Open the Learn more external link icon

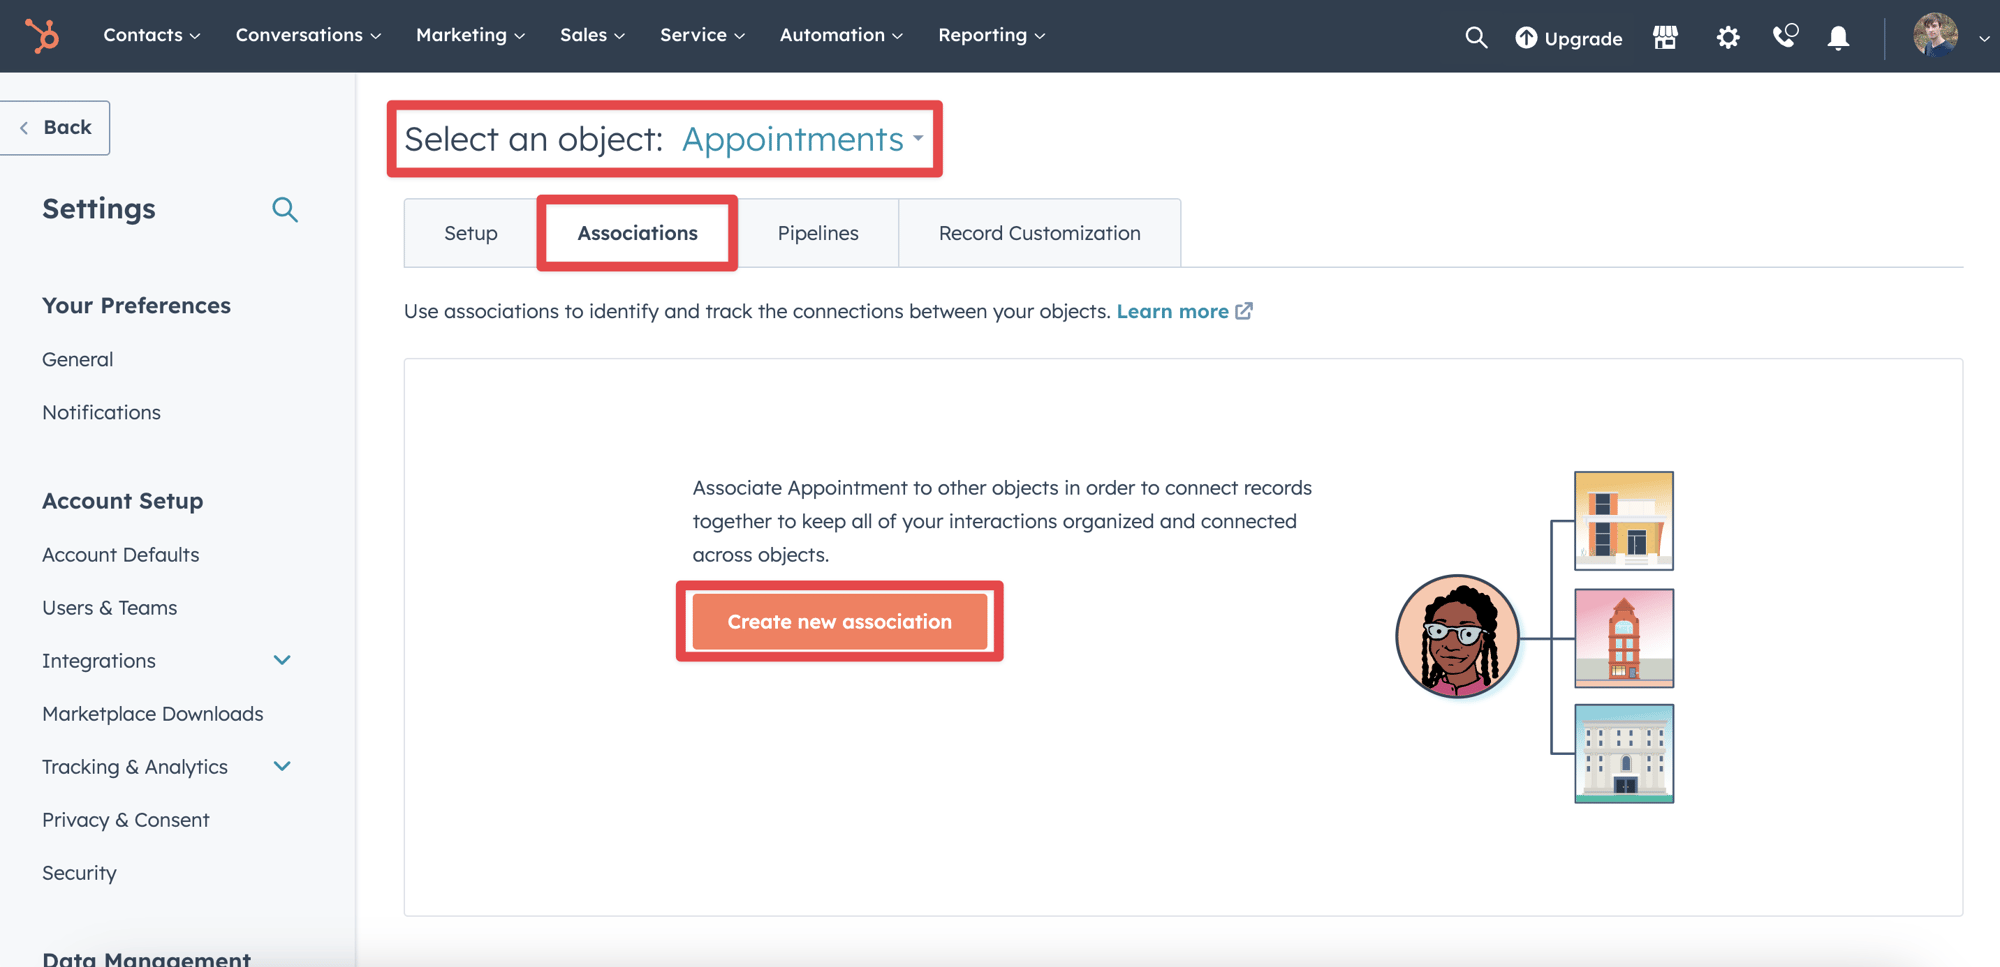coord(1243,311)
